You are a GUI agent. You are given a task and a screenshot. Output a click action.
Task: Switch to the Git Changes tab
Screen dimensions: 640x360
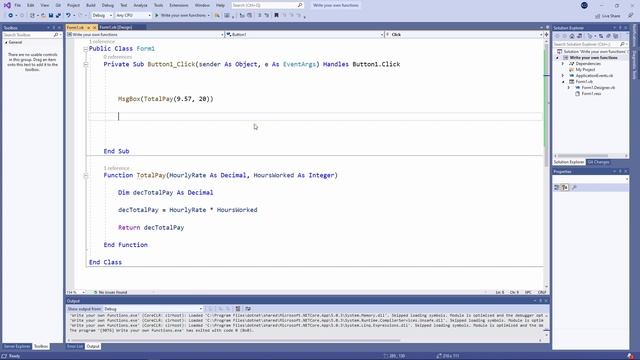tap(598, 162)
